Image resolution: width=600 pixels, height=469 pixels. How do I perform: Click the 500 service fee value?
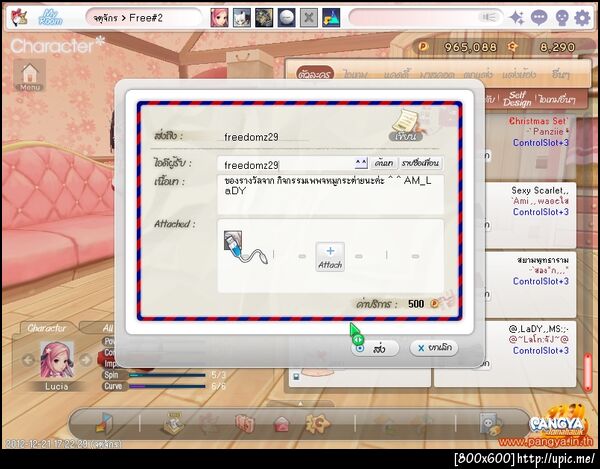click(416, 304)
